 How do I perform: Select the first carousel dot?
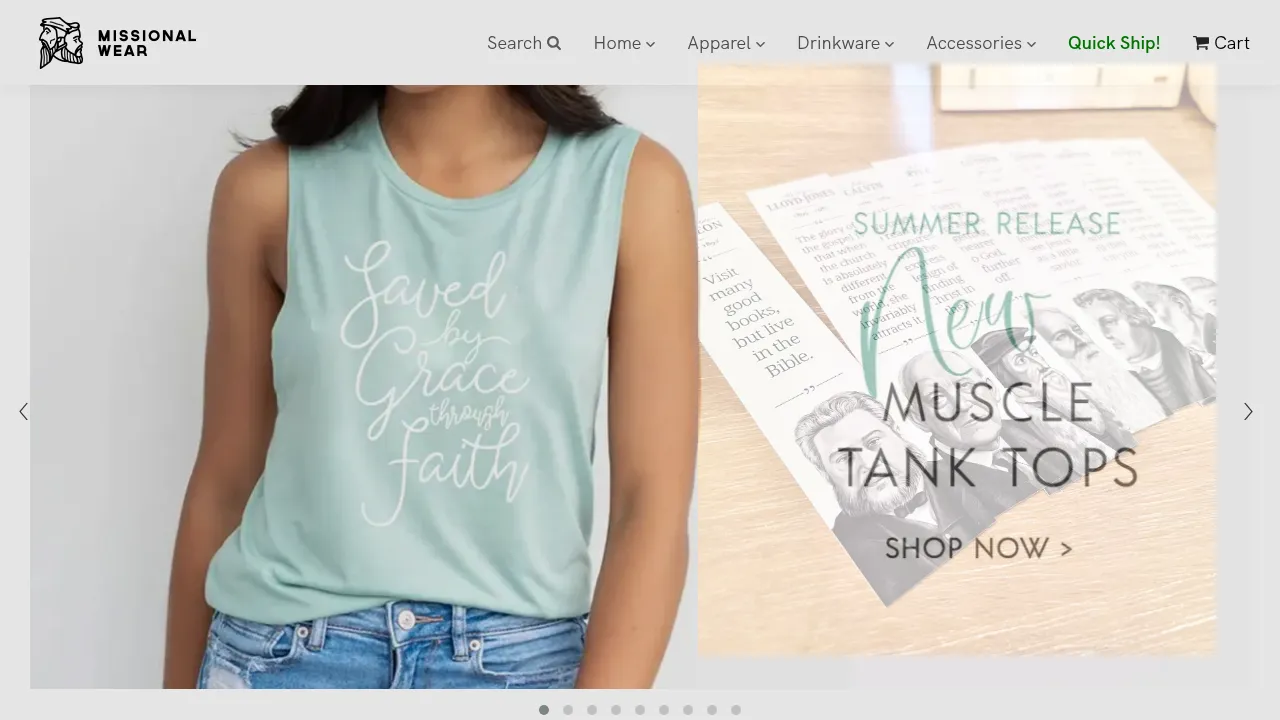(544, 710)
